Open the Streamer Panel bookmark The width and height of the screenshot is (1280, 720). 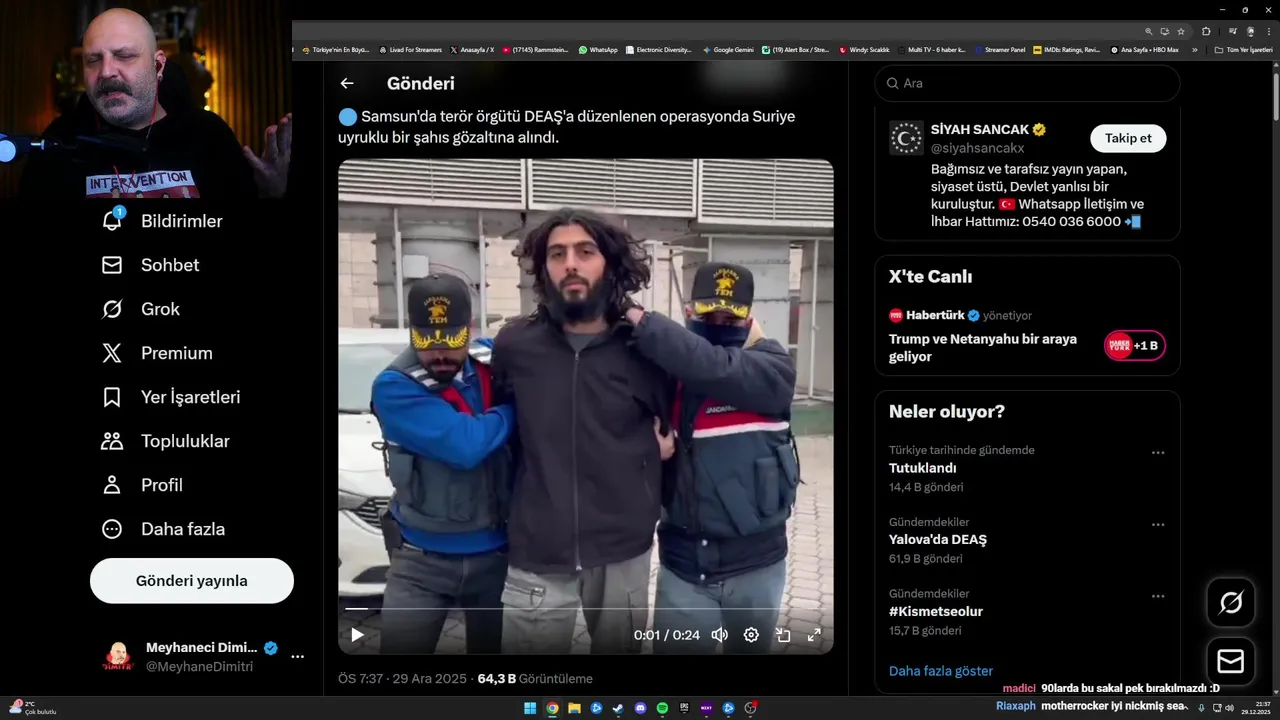[999, 49]
